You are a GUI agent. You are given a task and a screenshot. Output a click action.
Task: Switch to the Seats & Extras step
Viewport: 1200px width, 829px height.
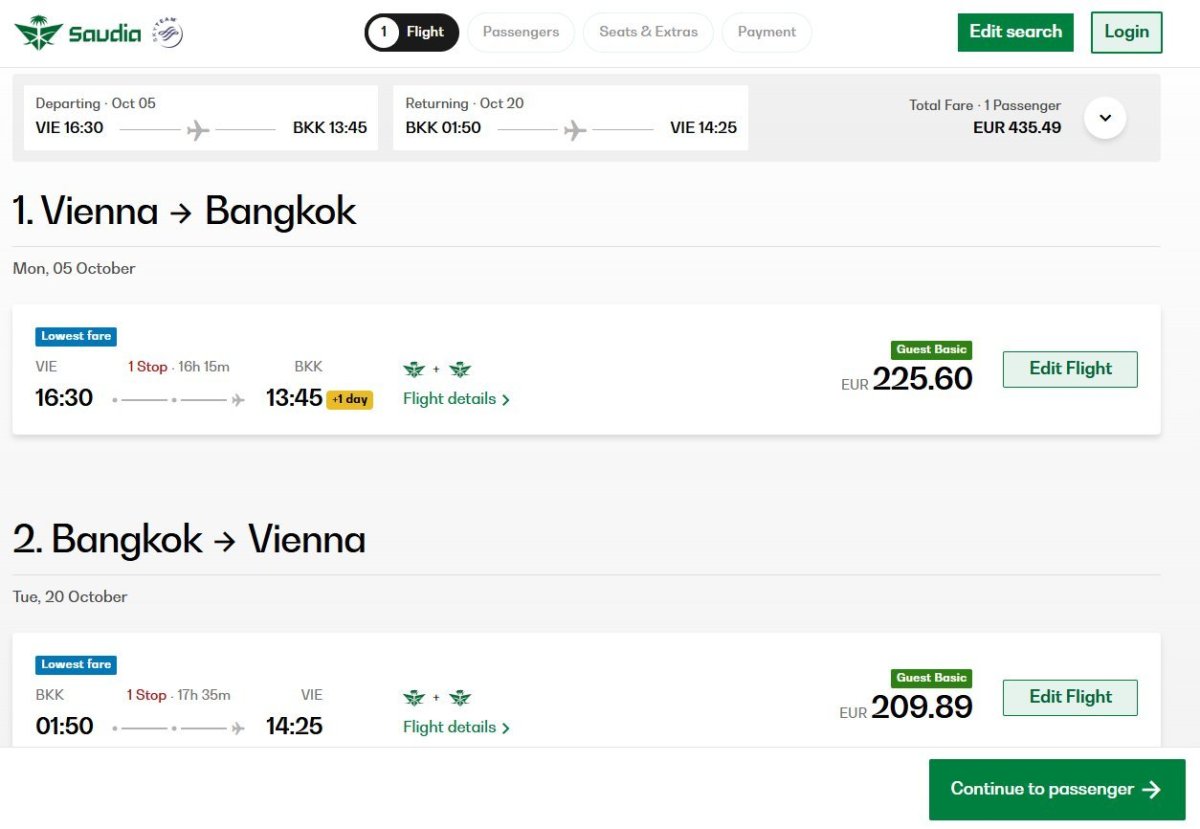tap(648, 32)
